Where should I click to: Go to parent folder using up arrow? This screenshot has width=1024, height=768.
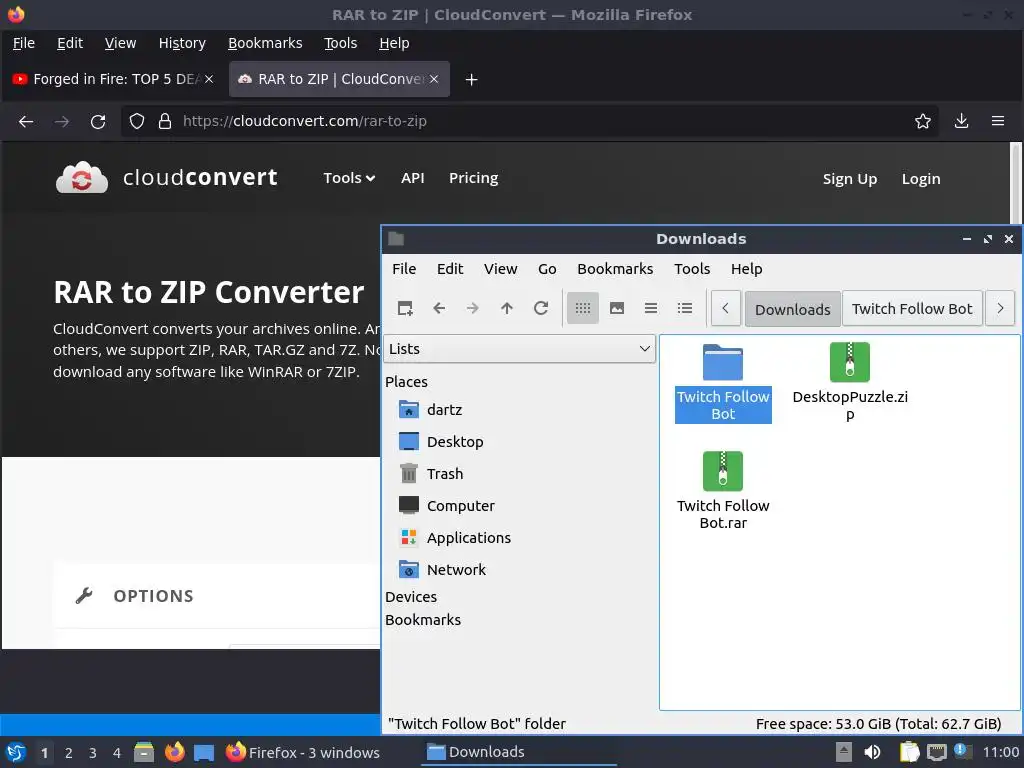coord(507,308)
